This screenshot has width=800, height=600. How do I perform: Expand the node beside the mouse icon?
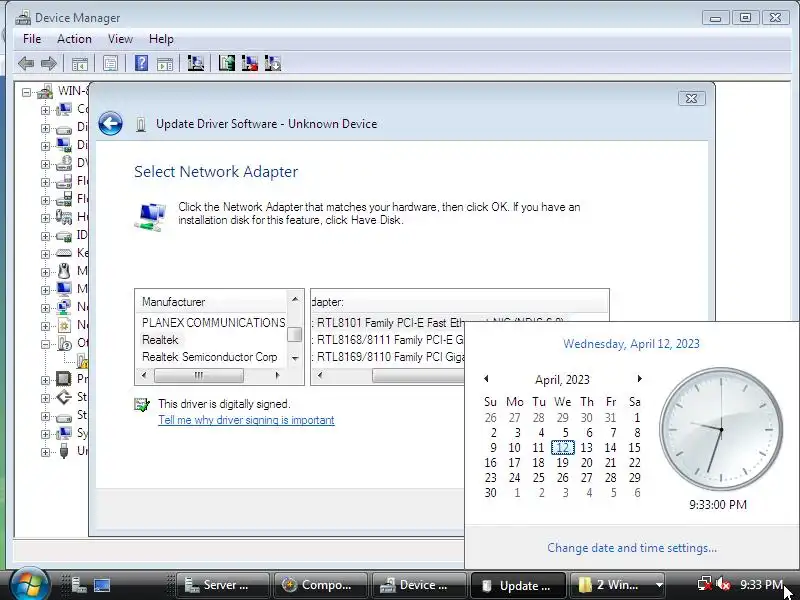[45, 271]
